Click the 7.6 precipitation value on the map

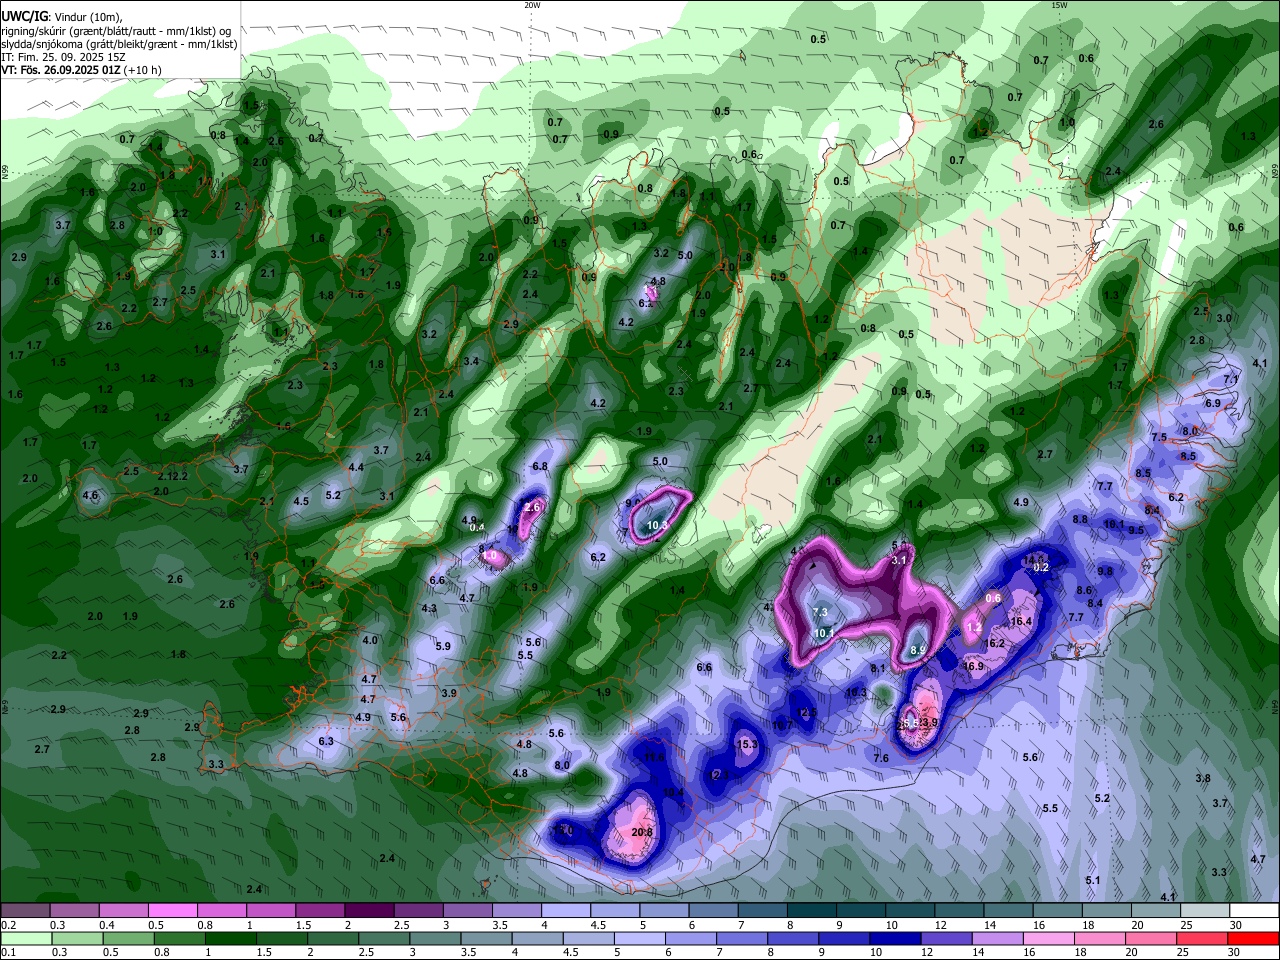tap(881, 758)
